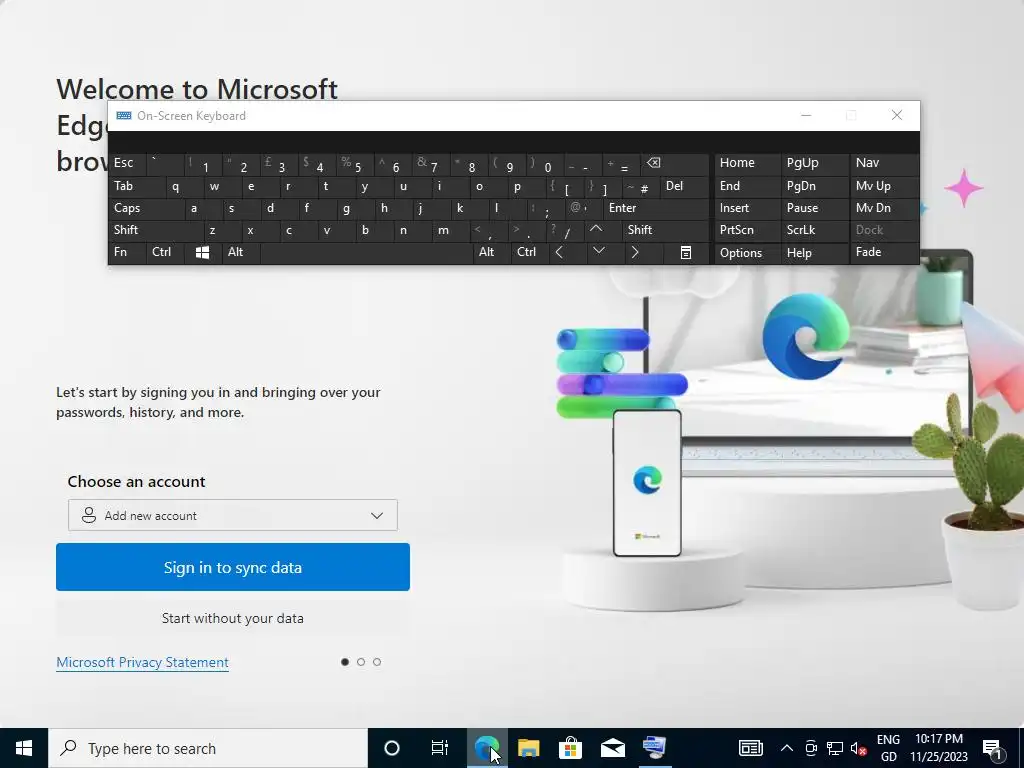The image size is (1024, 768).
Task: Toggle the left Alt key
Action: point(240,253)
